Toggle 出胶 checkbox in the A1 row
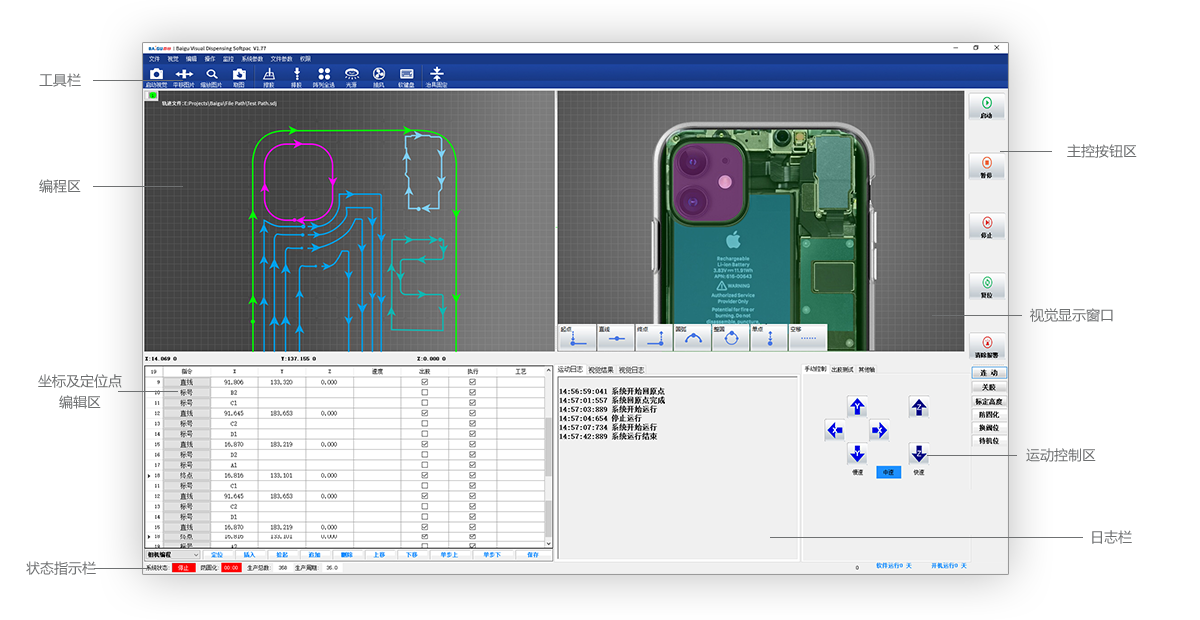This screenshot has width=1200, height=620. 425,465
